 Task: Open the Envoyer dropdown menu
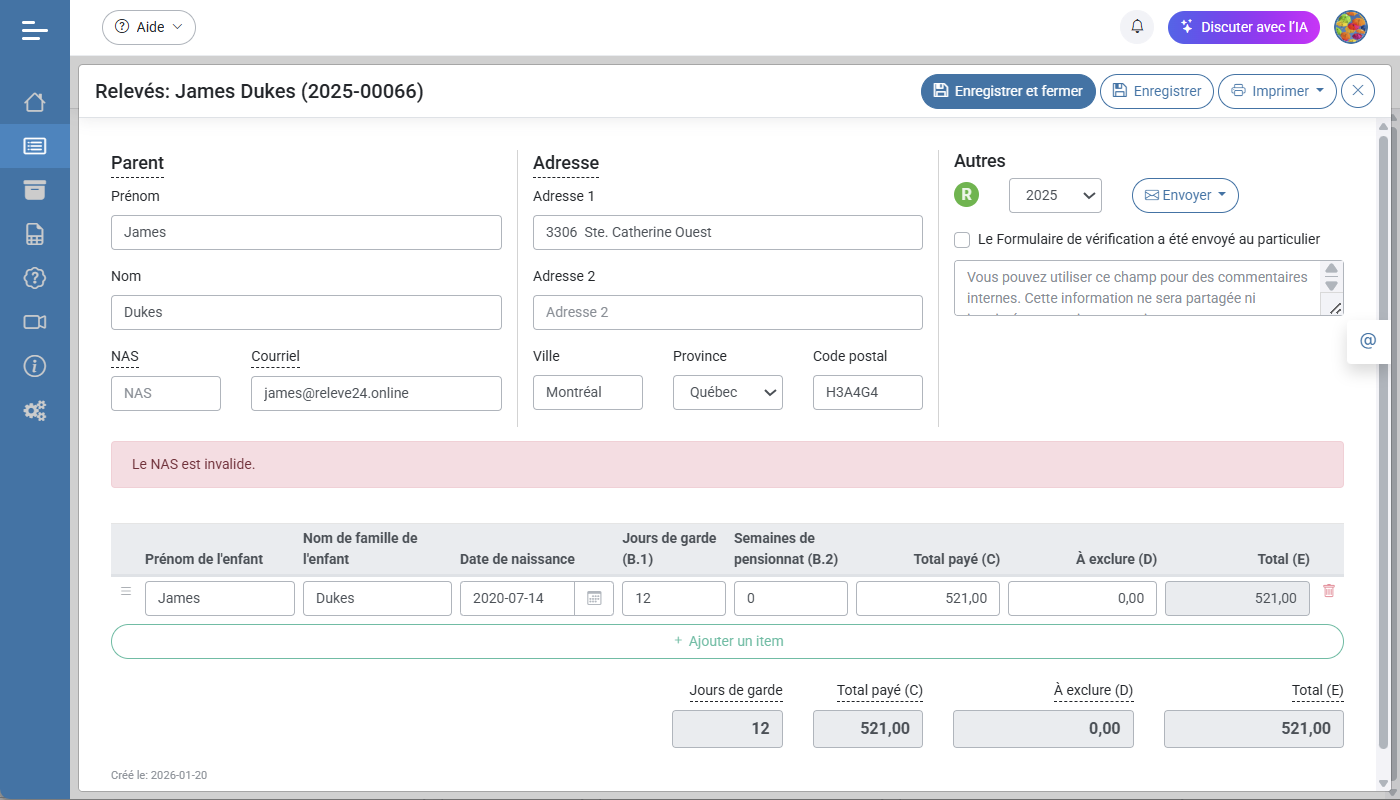1185,196
